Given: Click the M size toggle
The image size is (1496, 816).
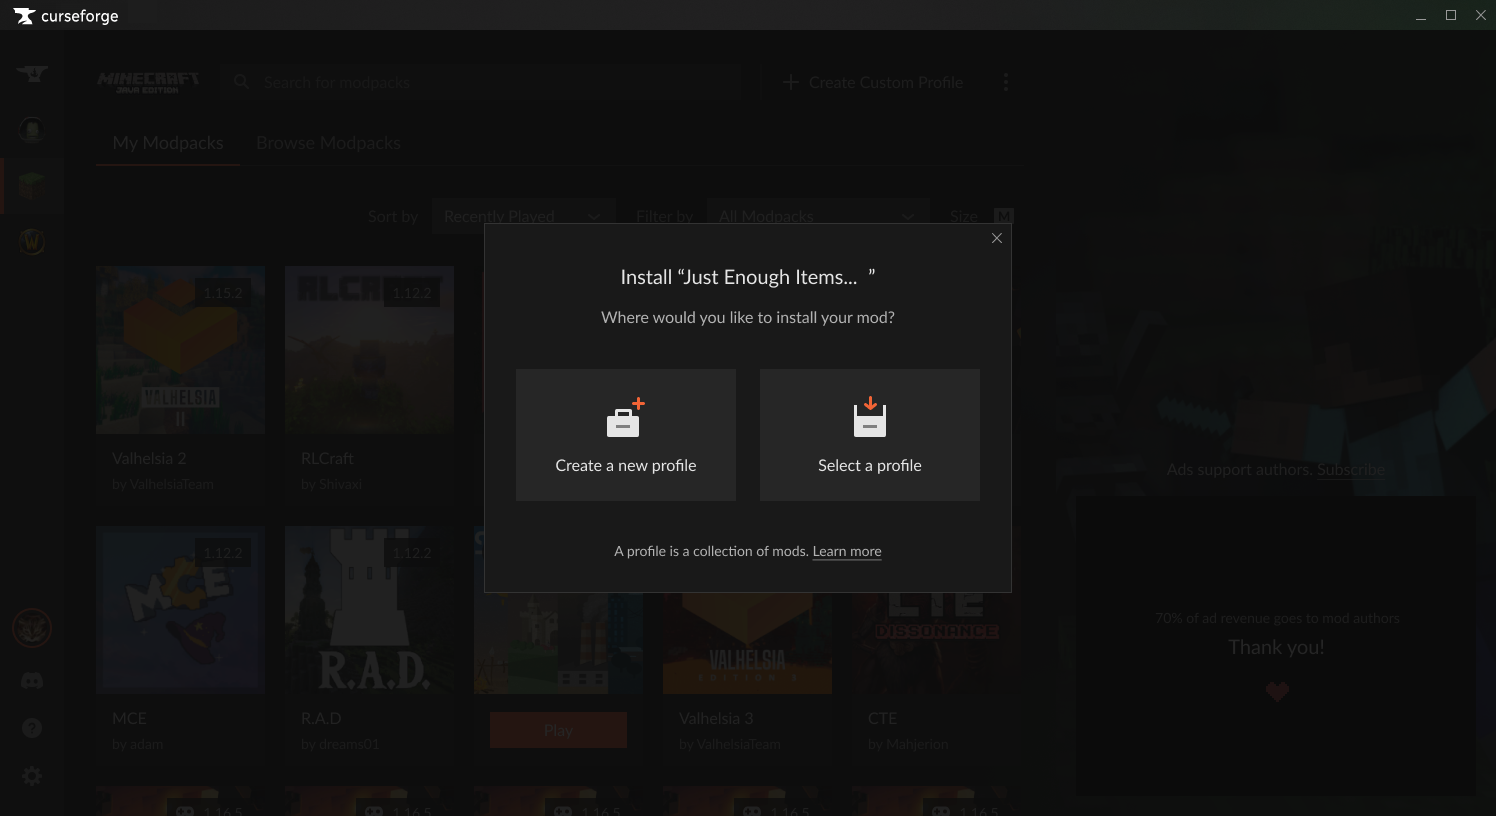Looking at the screenshot, I should coord(1004,216).
